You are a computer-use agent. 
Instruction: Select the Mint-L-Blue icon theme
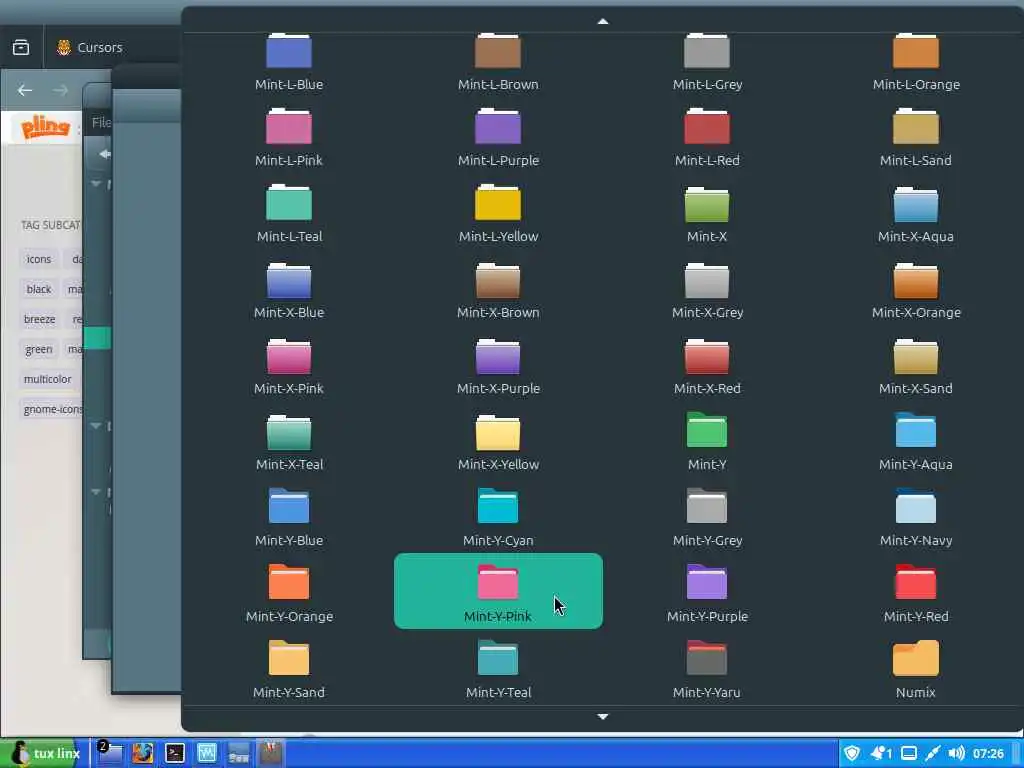pos(289,62)
